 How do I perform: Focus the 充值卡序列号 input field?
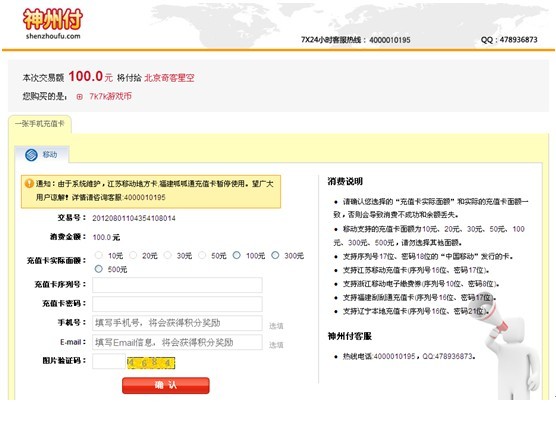pyautogui.click(x=177, y=285)
